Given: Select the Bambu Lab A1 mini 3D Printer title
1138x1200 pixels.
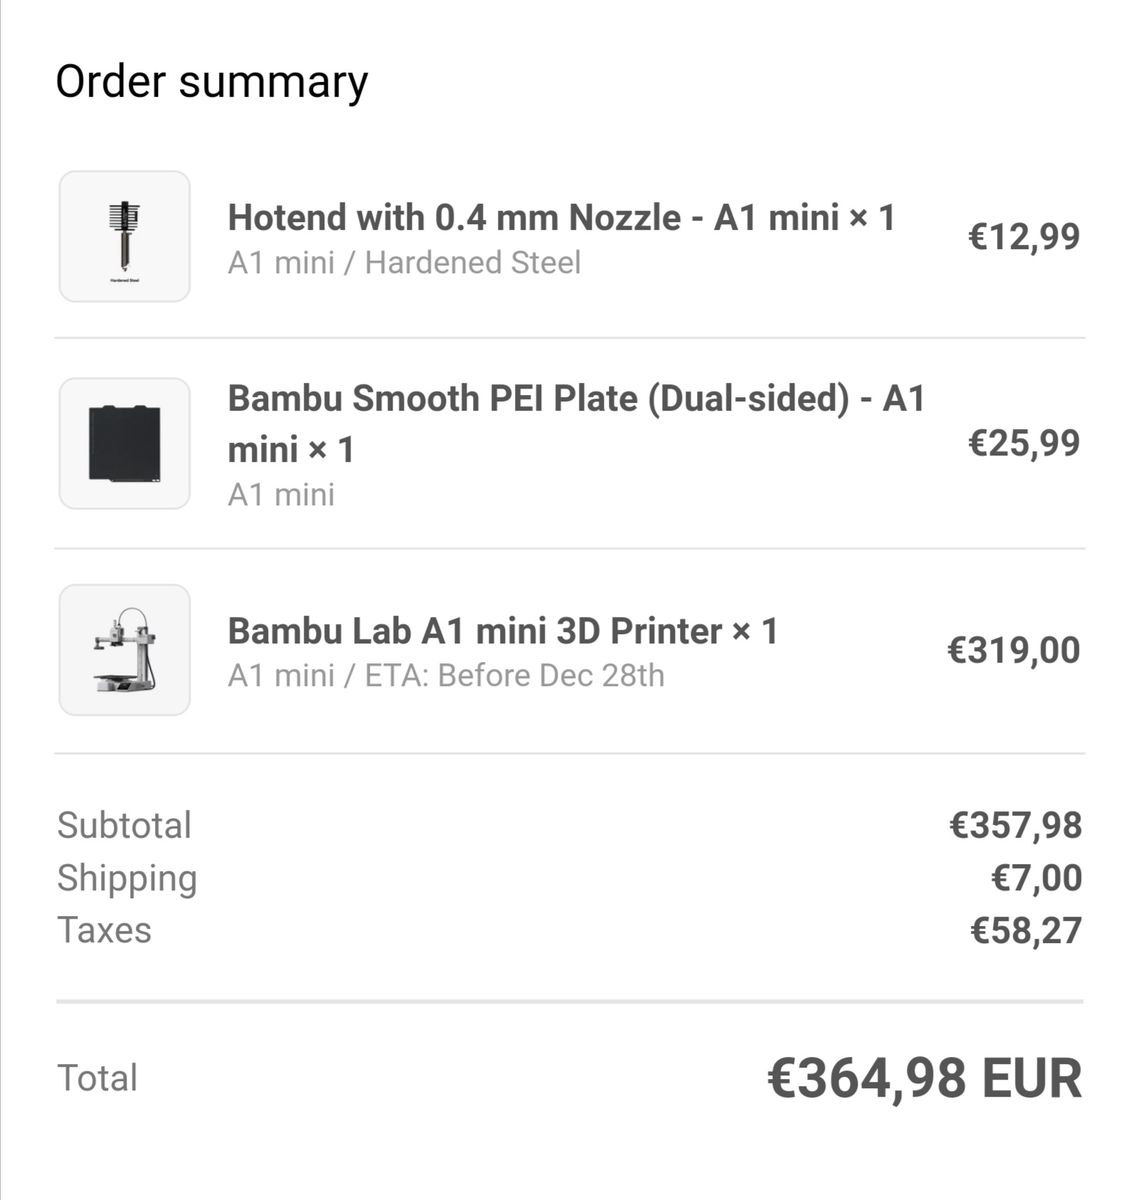Looking at the screenshot, I should [x=503, y=631].
